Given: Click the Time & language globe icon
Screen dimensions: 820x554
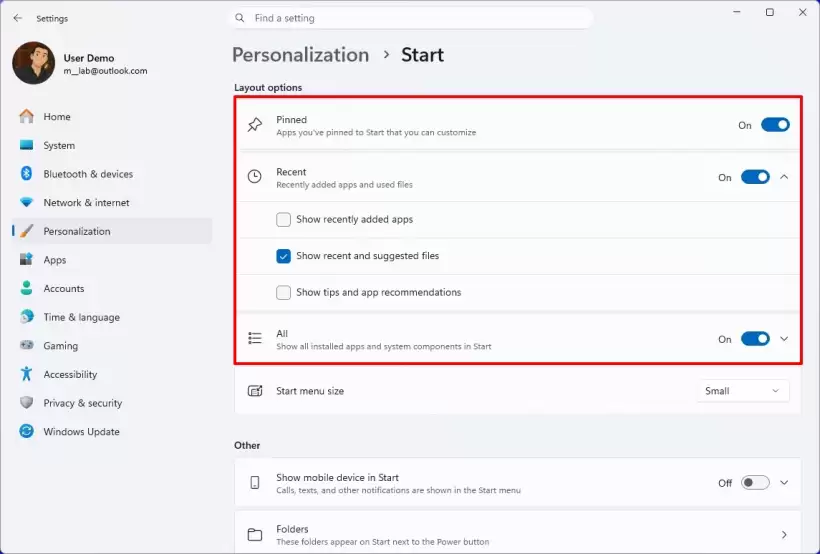Looking at the screenshot, I should pyautogui.click(x=26, y=316).
